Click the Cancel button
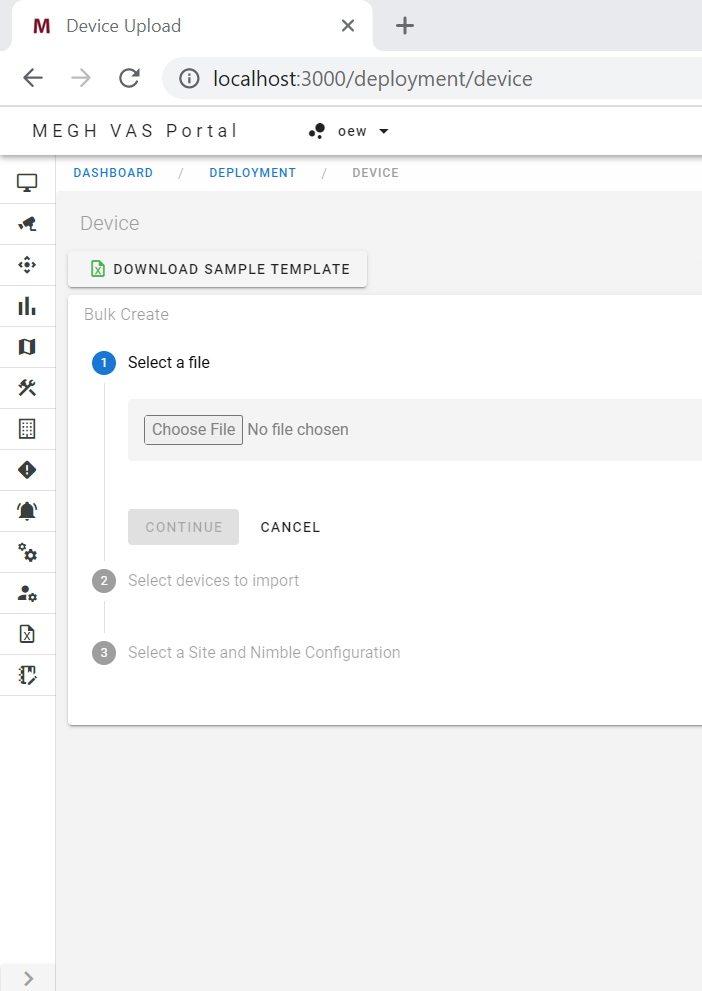This screenshot has width=702, height=991. click(290, 527)
